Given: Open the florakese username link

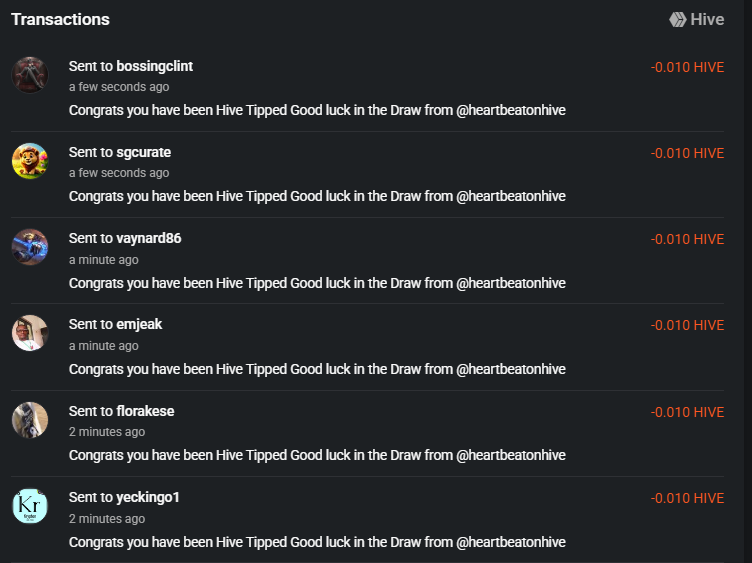Looking at the screenshot, I should (145, 411).
